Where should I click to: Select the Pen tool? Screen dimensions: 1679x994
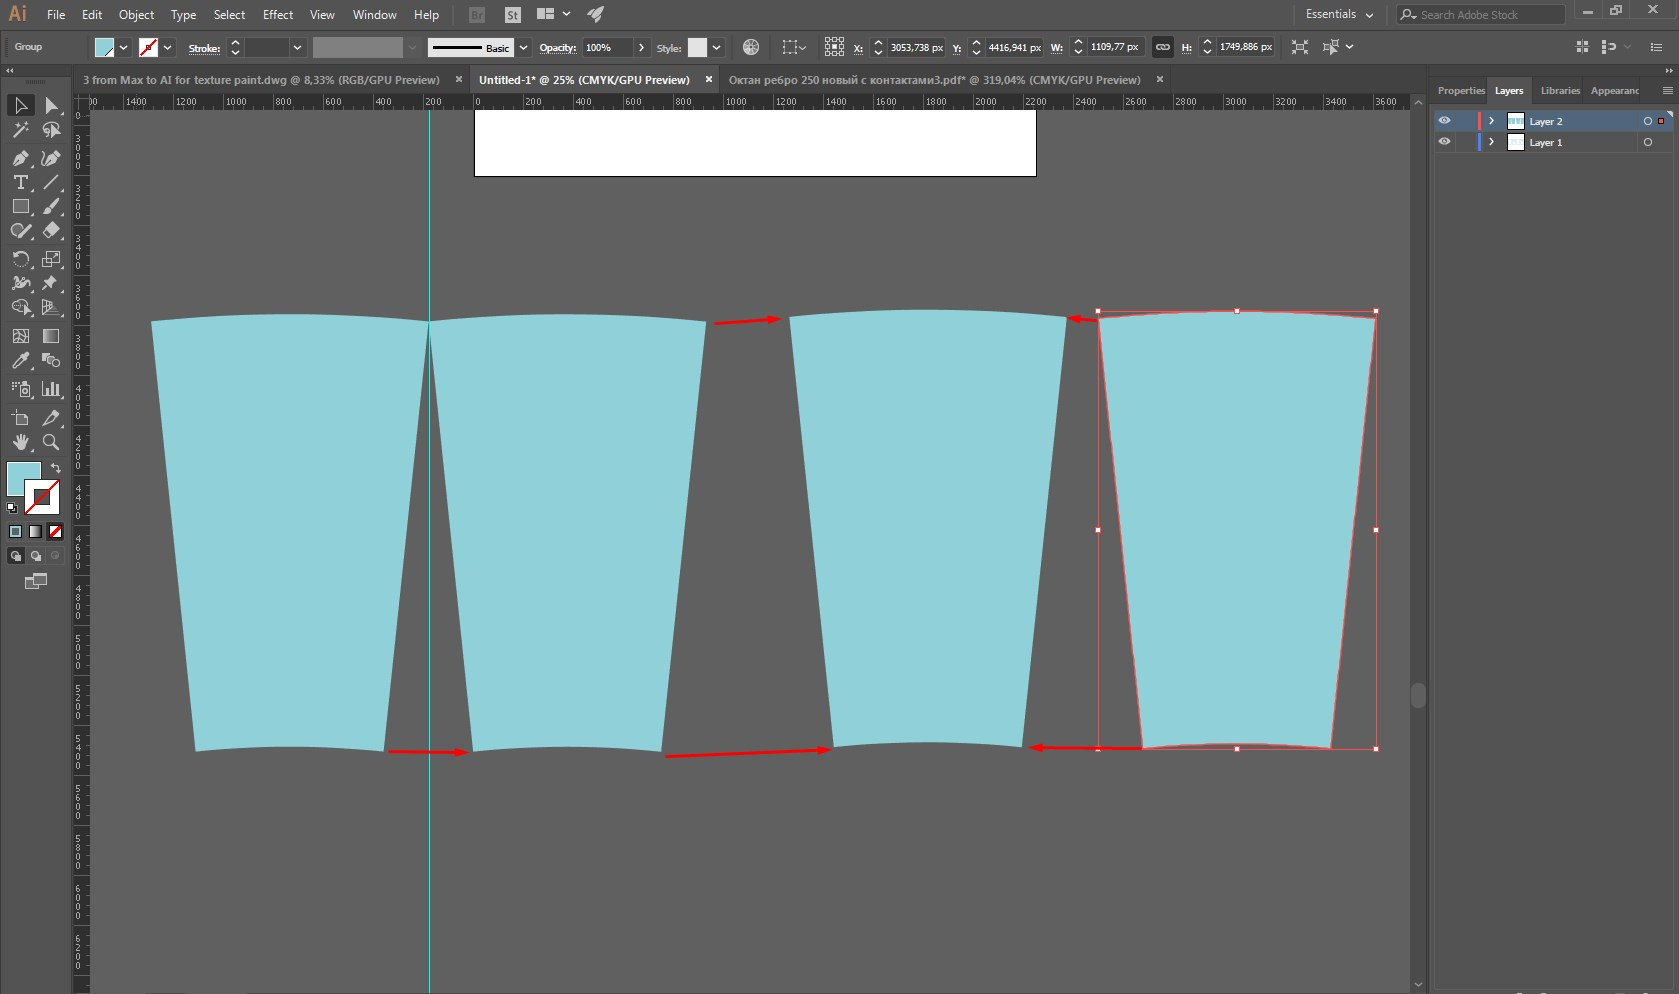[20, 158]
